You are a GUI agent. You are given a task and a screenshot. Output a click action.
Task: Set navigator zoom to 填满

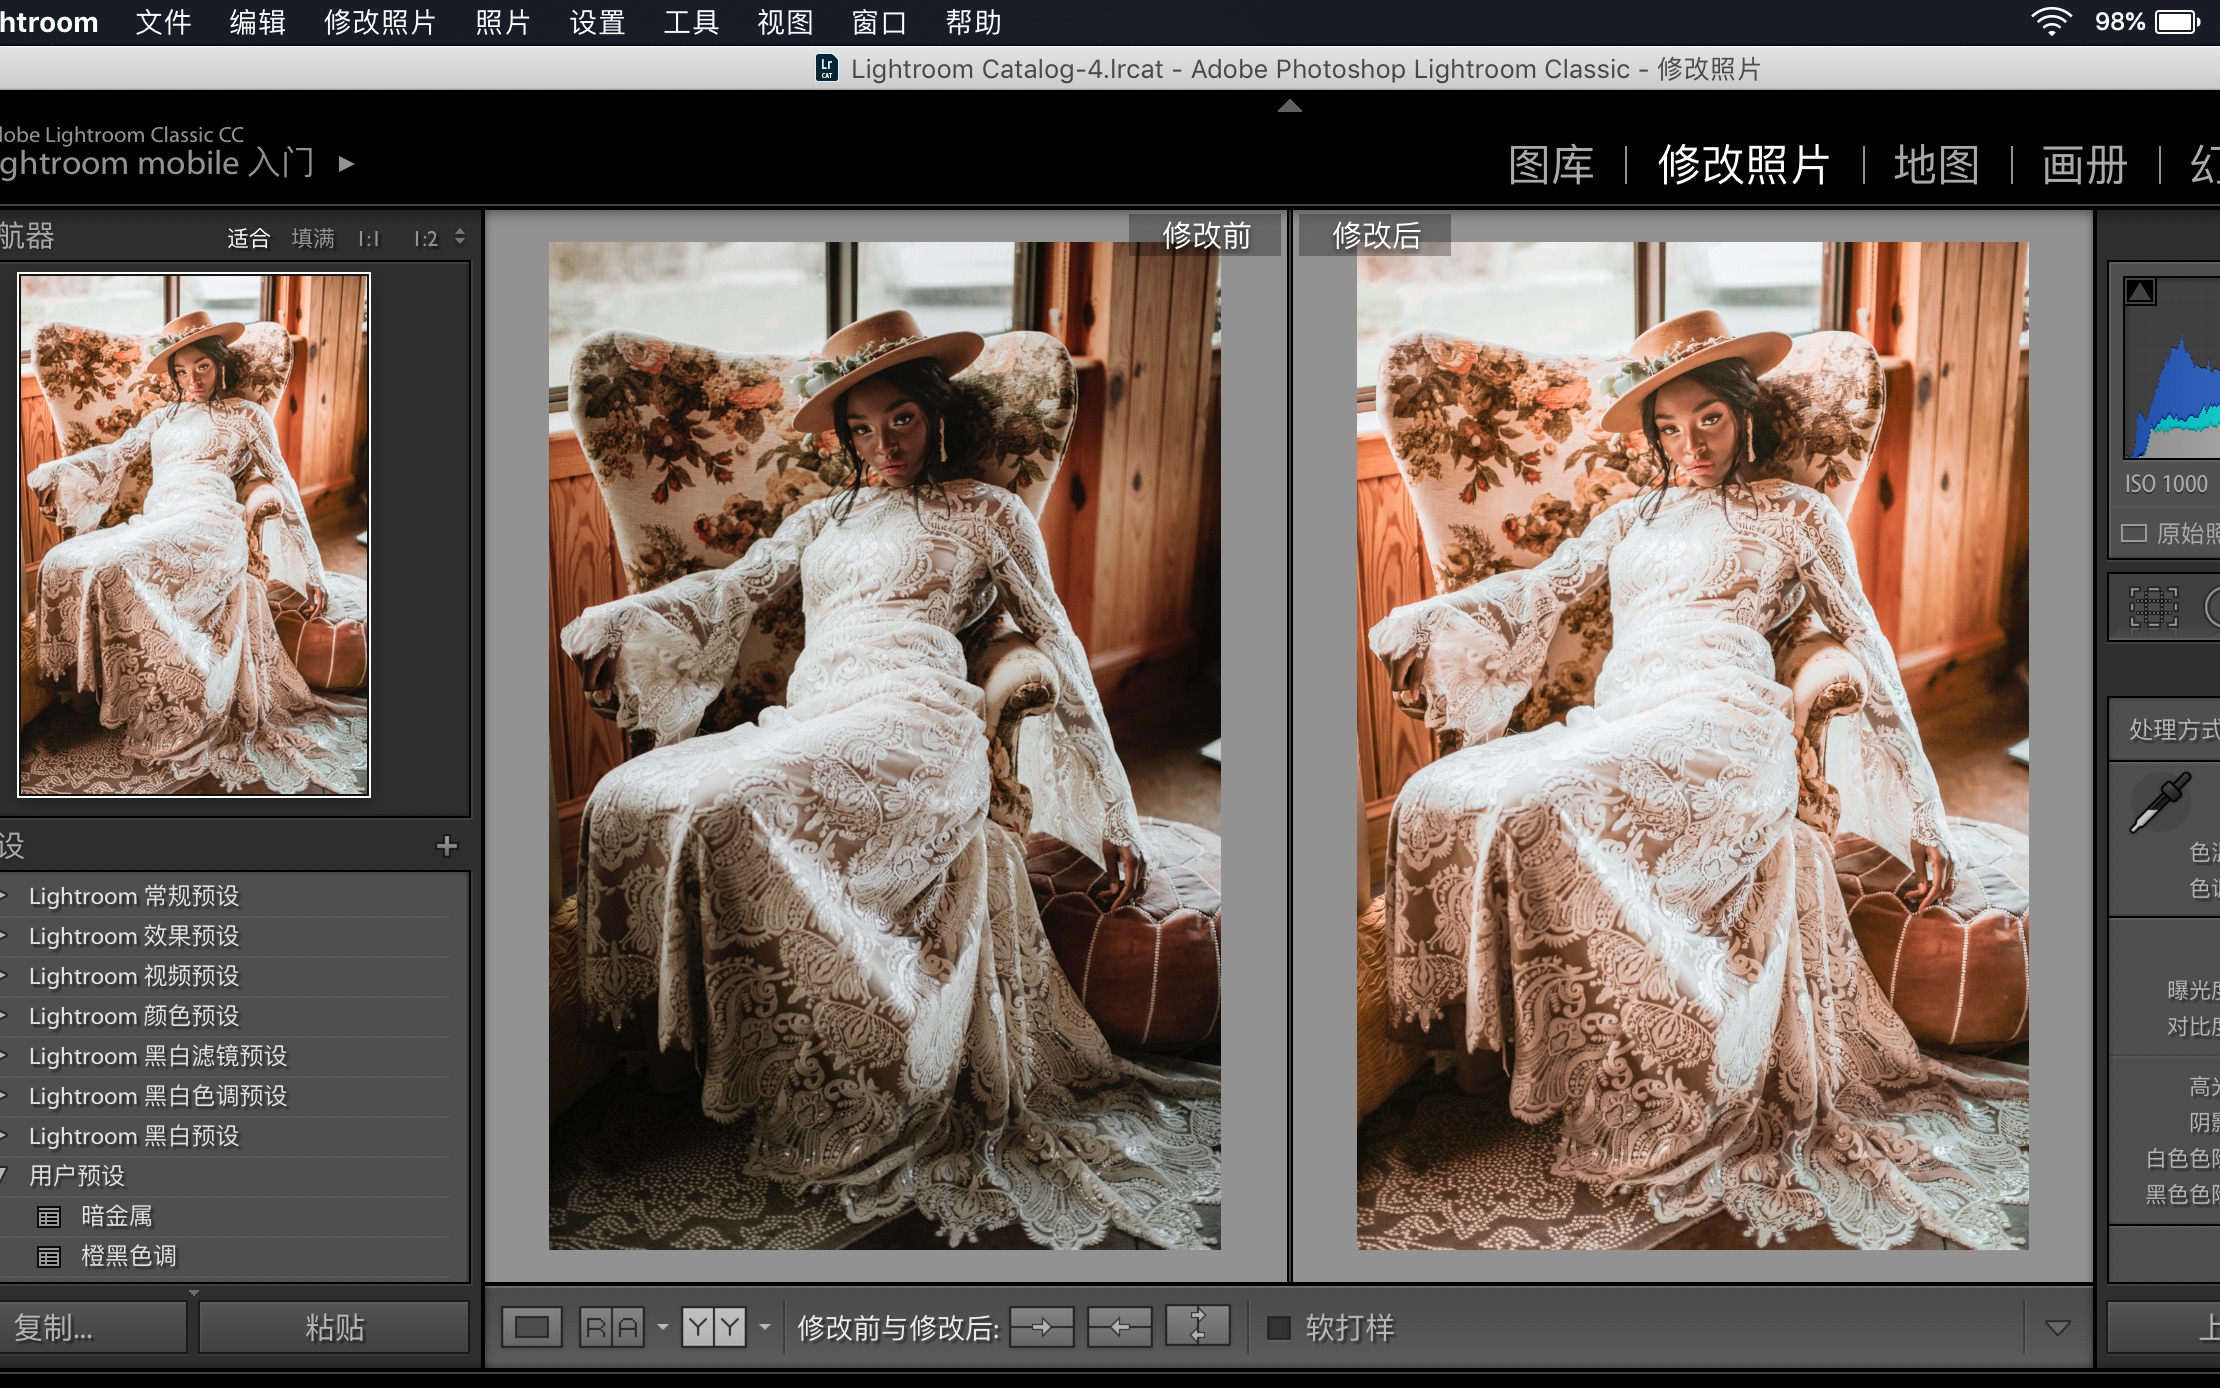coord(313,238)
